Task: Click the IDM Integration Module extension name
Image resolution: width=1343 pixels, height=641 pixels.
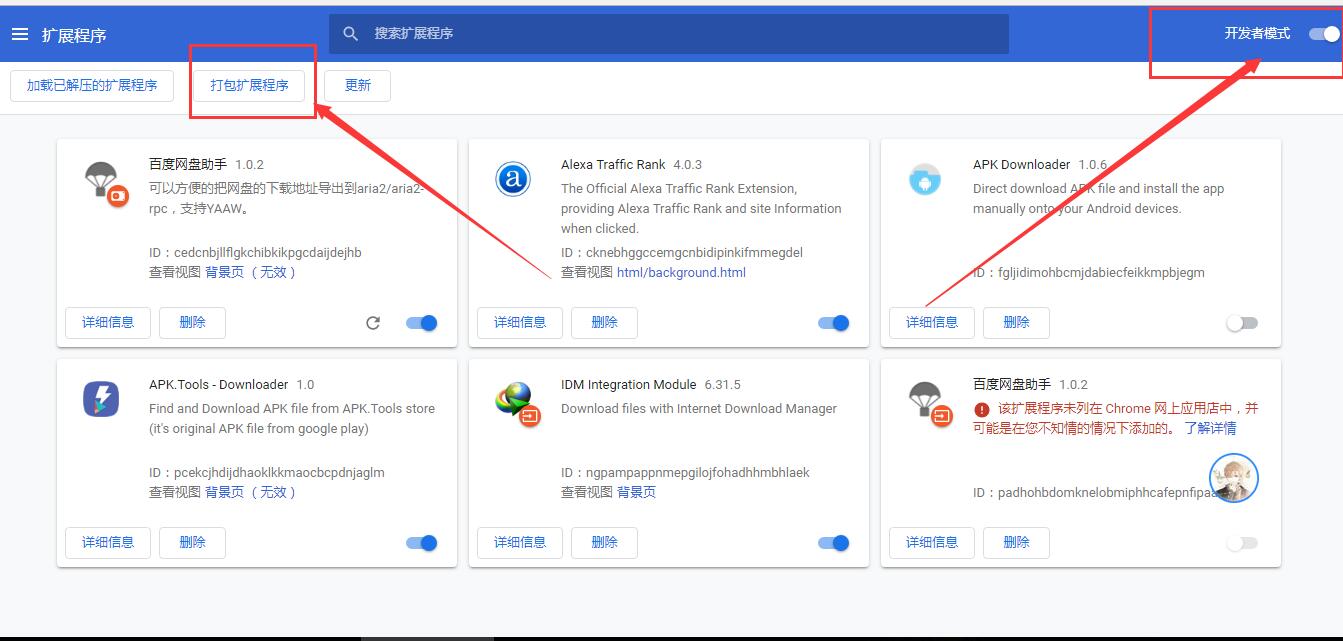Action: [628, 384]
